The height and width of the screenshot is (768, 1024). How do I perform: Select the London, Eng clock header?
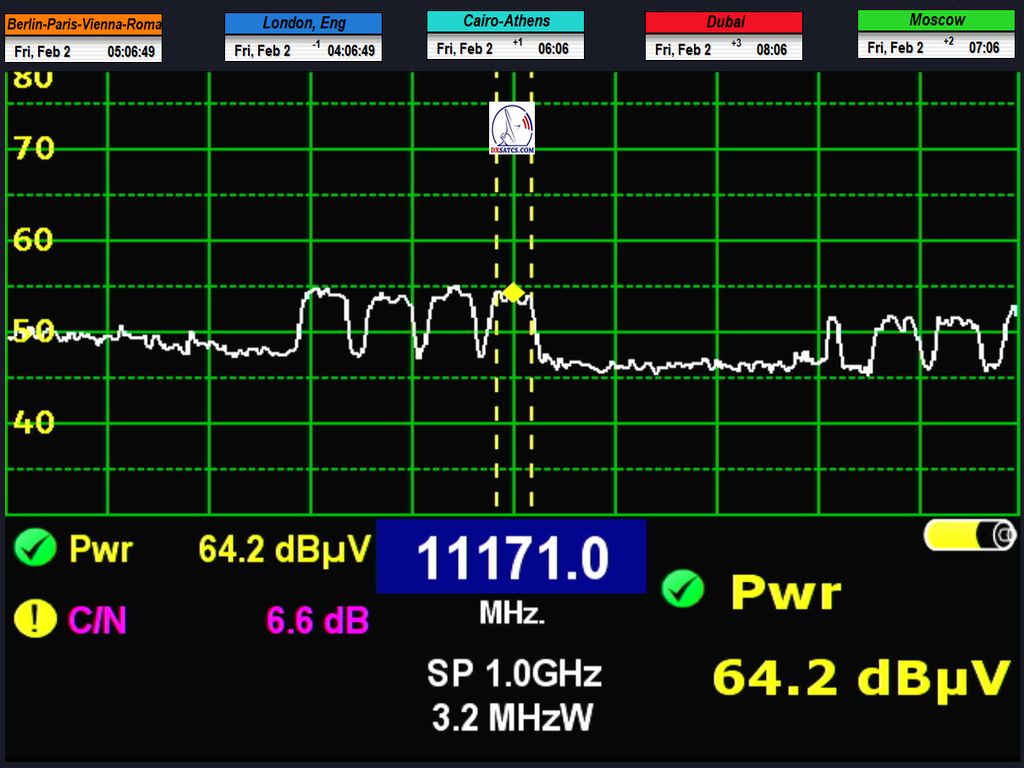point(303,23)
